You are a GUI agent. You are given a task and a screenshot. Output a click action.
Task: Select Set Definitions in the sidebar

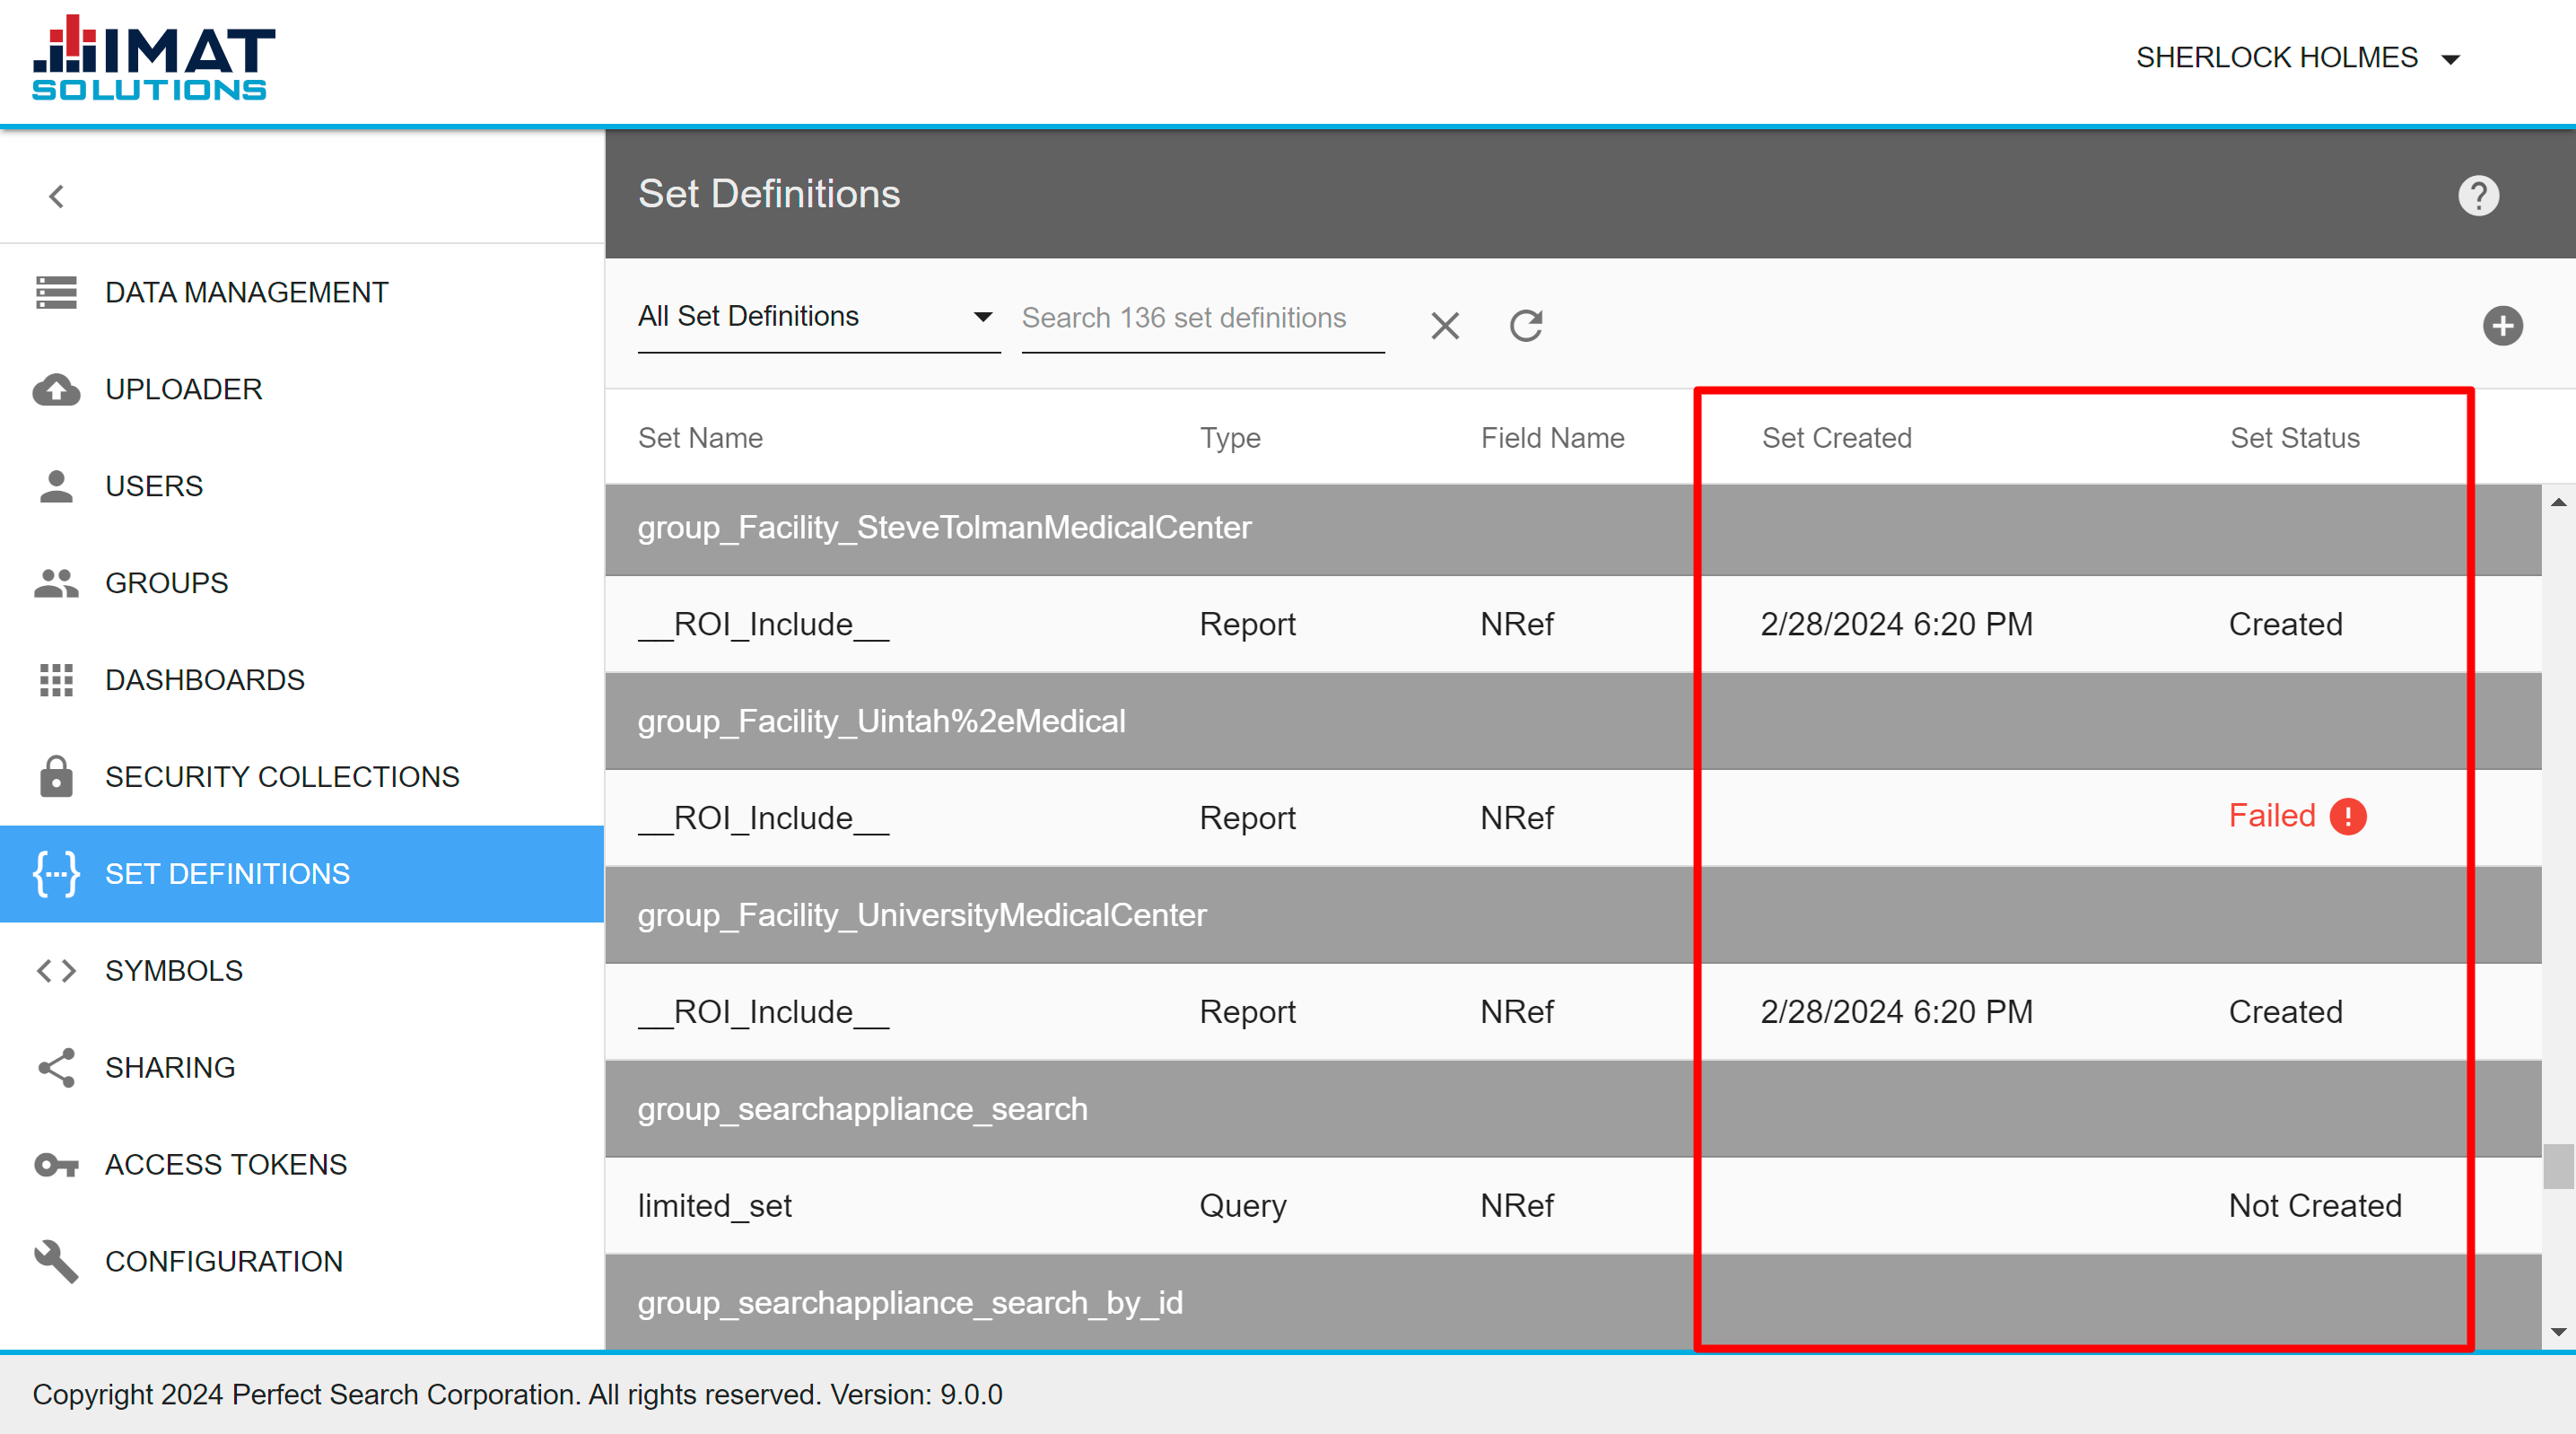pos(302,874)
